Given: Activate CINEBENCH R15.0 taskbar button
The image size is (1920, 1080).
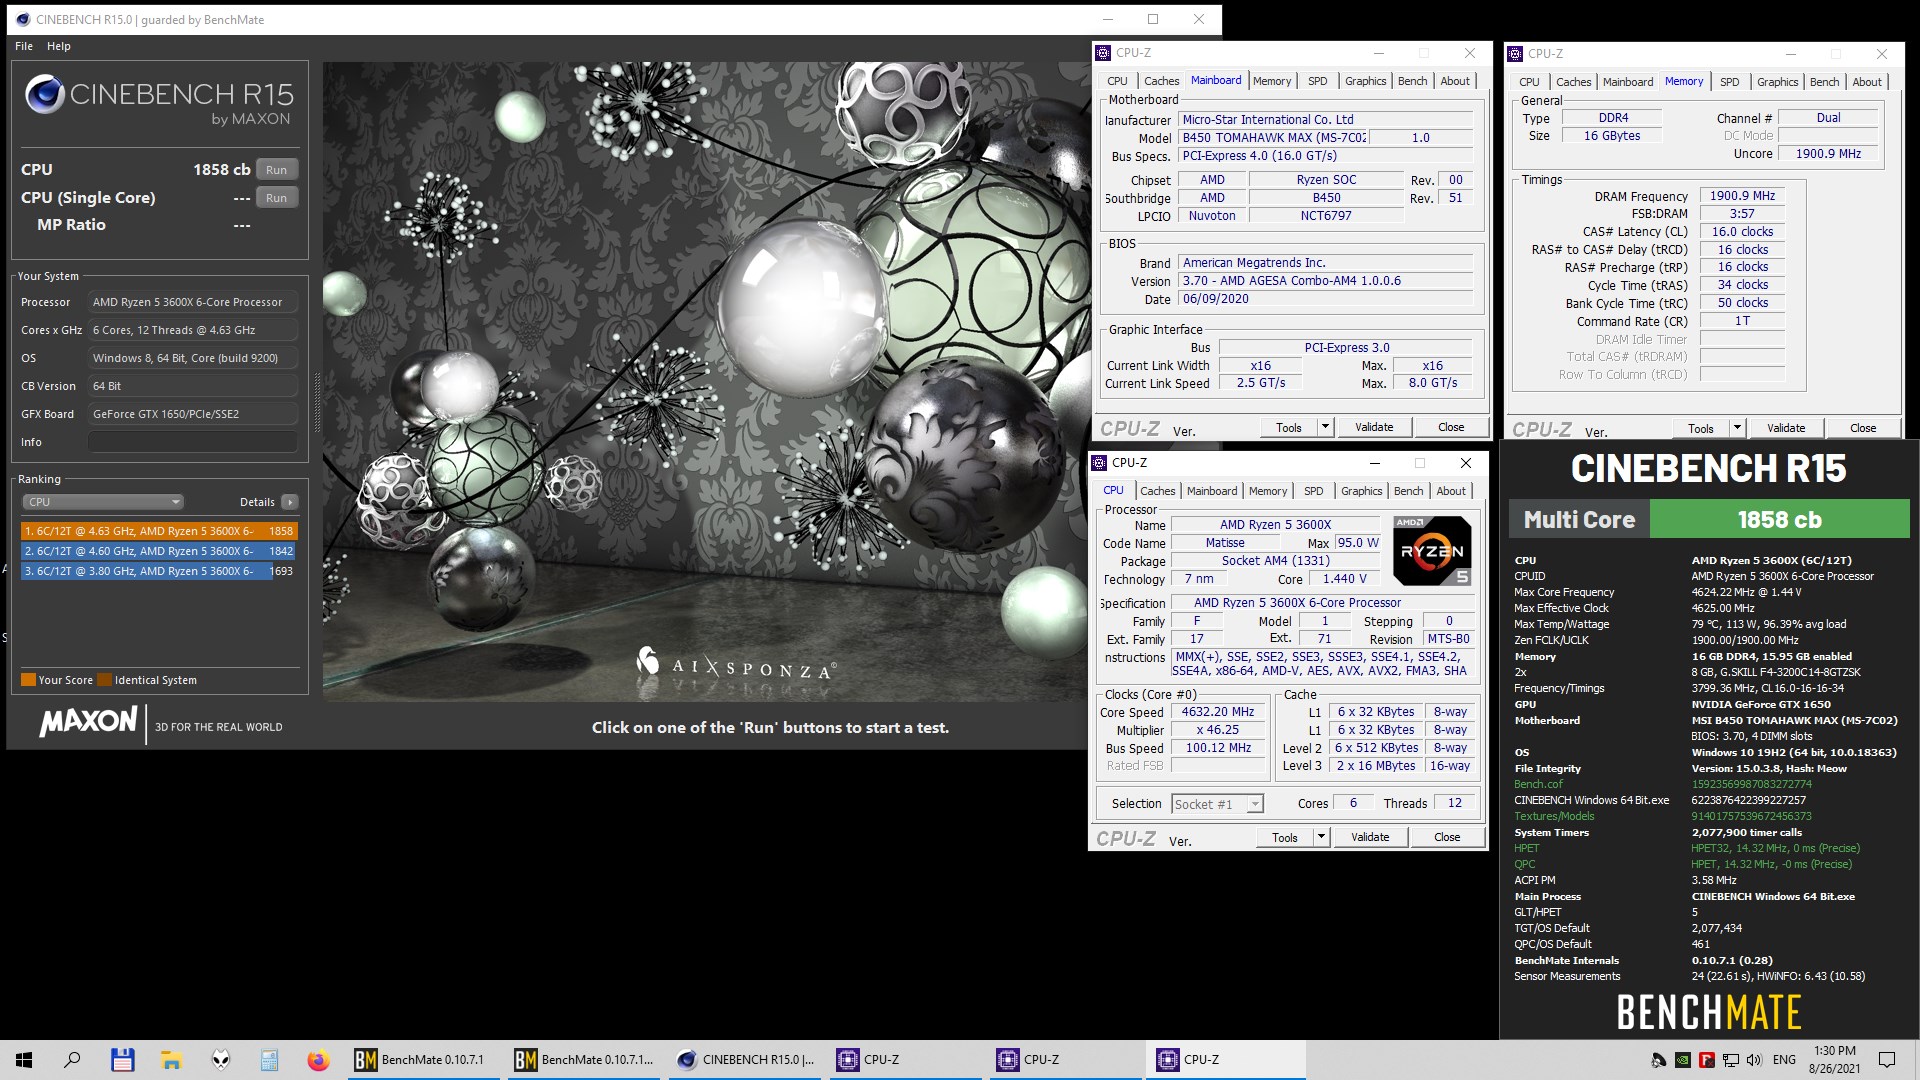Looking at the screenshot, I should click(x=744, y=1059).
